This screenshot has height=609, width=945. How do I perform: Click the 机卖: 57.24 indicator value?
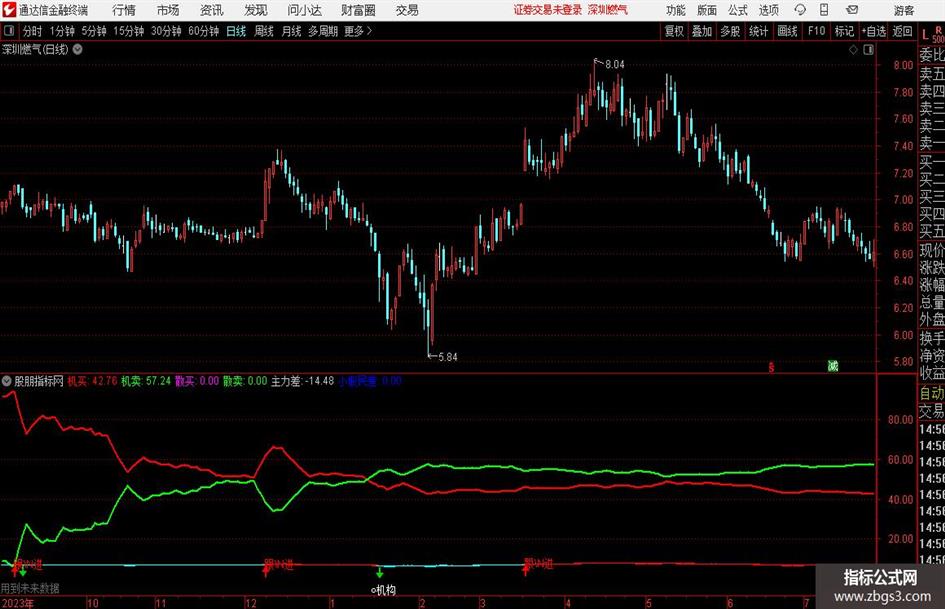pos(146,381)
